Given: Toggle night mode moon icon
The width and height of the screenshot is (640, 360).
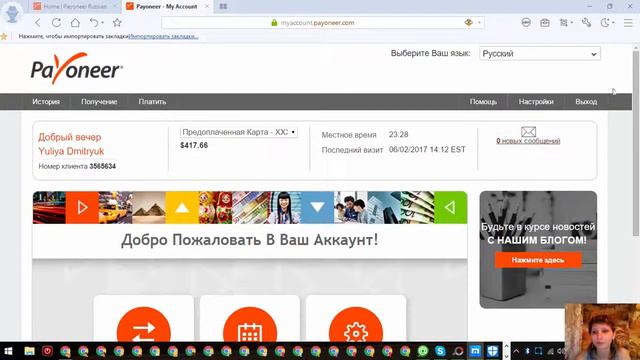Looking at the screenshot, I should point(605,23).
